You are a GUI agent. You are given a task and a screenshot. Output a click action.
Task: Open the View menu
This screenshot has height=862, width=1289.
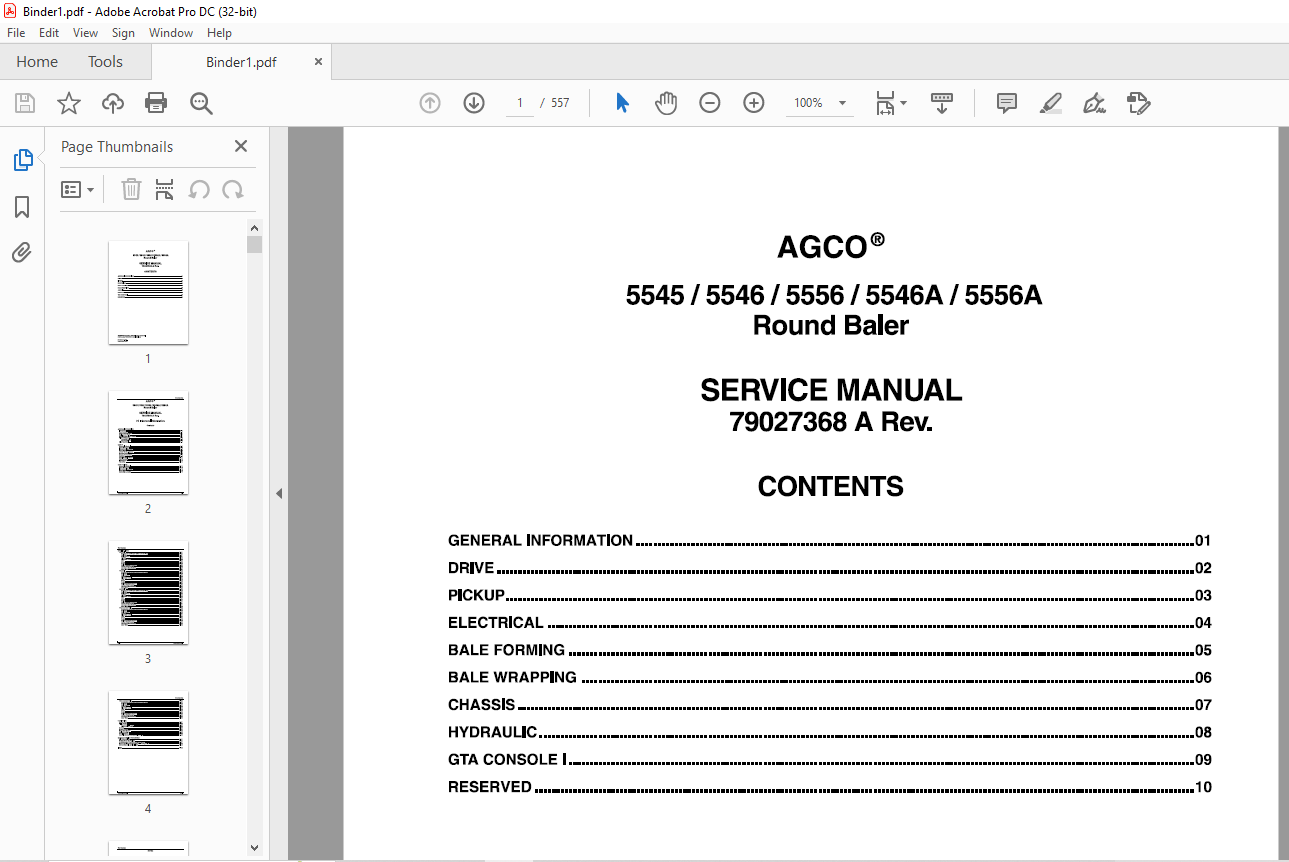pyautogui.click(x=86, y=33)
